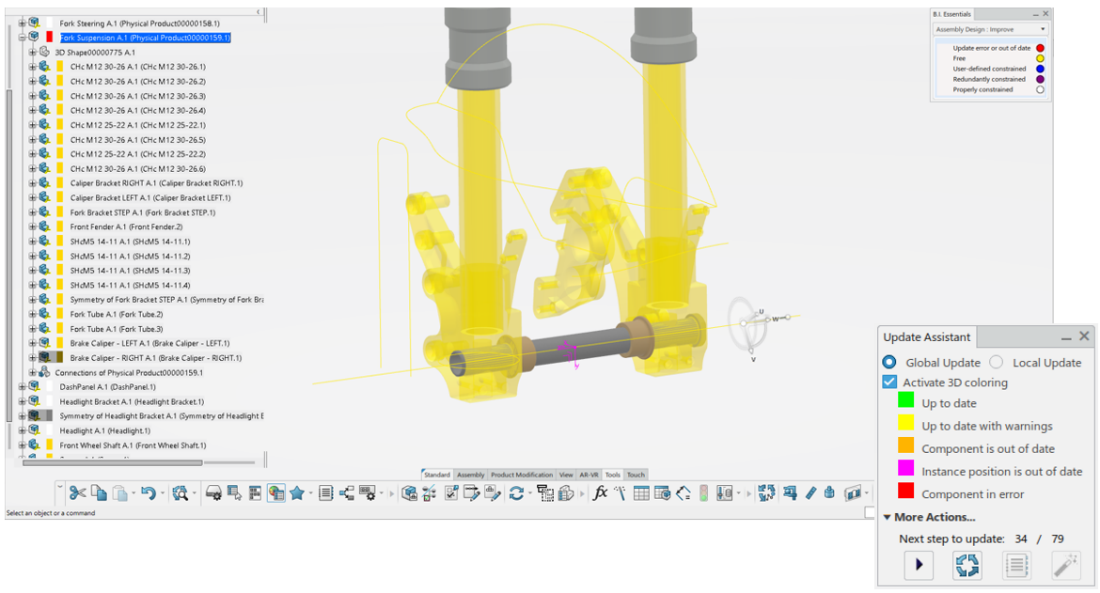Uncheck the Activate 3D coloring checkbox
This screenshot has height=593, width=1100.
[889, 382]
